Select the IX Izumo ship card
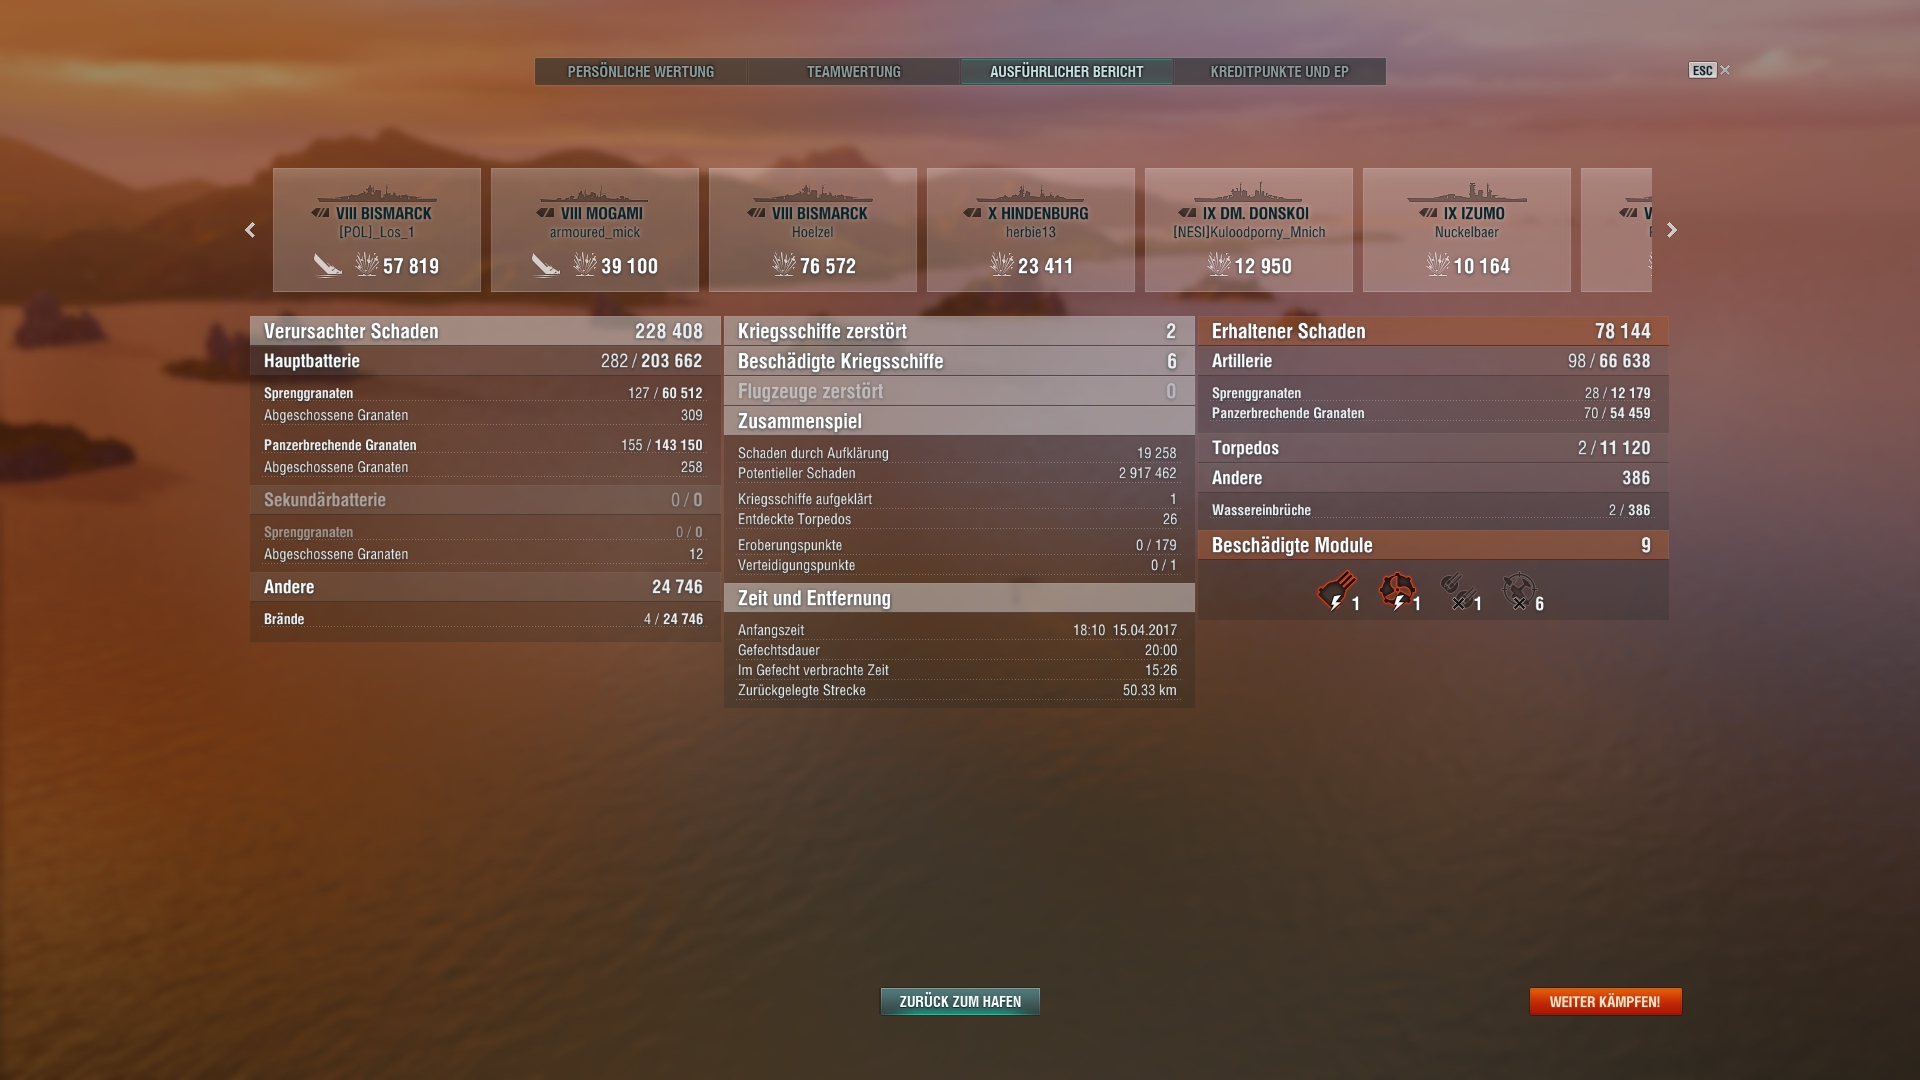The height and width of the screenshot is (1080, 1920). 1466,230
